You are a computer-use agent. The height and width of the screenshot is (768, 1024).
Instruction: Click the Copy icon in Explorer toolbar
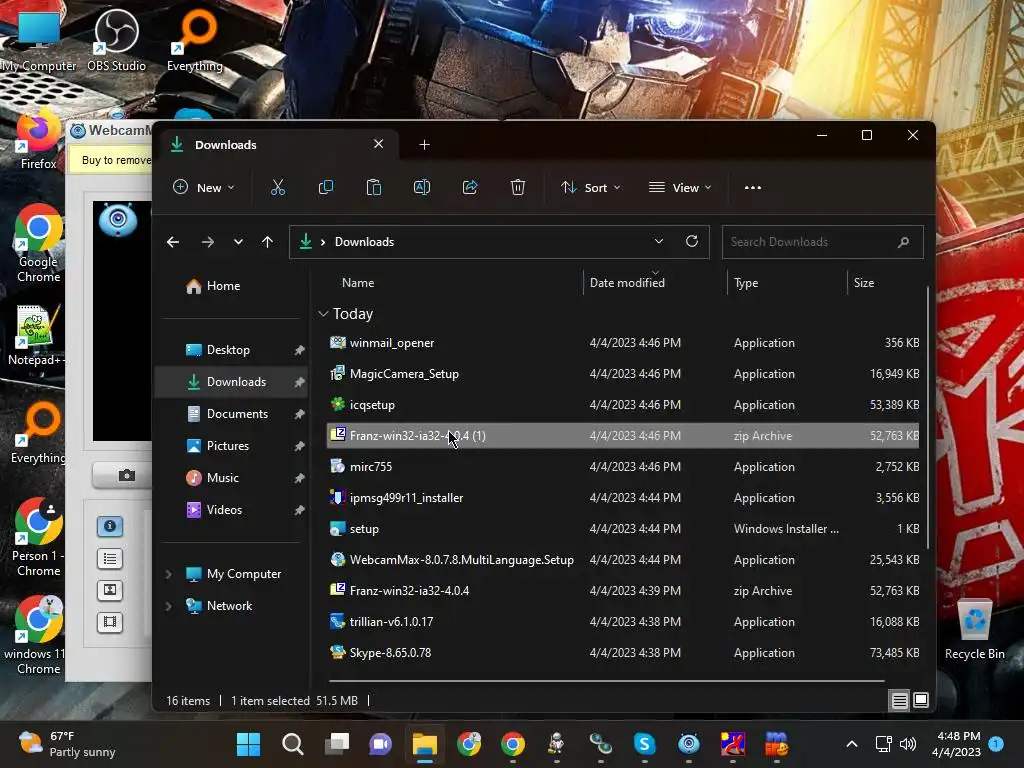click(325, 187)
